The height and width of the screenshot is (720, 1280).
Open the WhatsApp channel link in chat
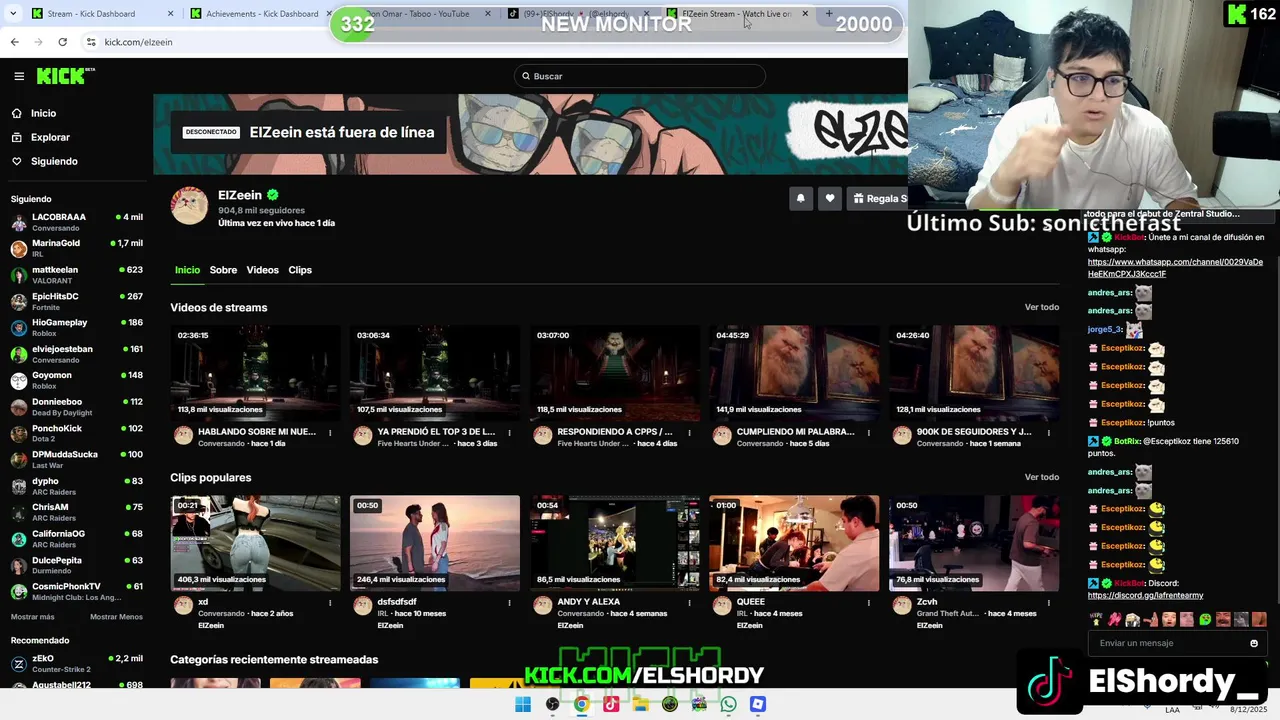(1175, 268)
